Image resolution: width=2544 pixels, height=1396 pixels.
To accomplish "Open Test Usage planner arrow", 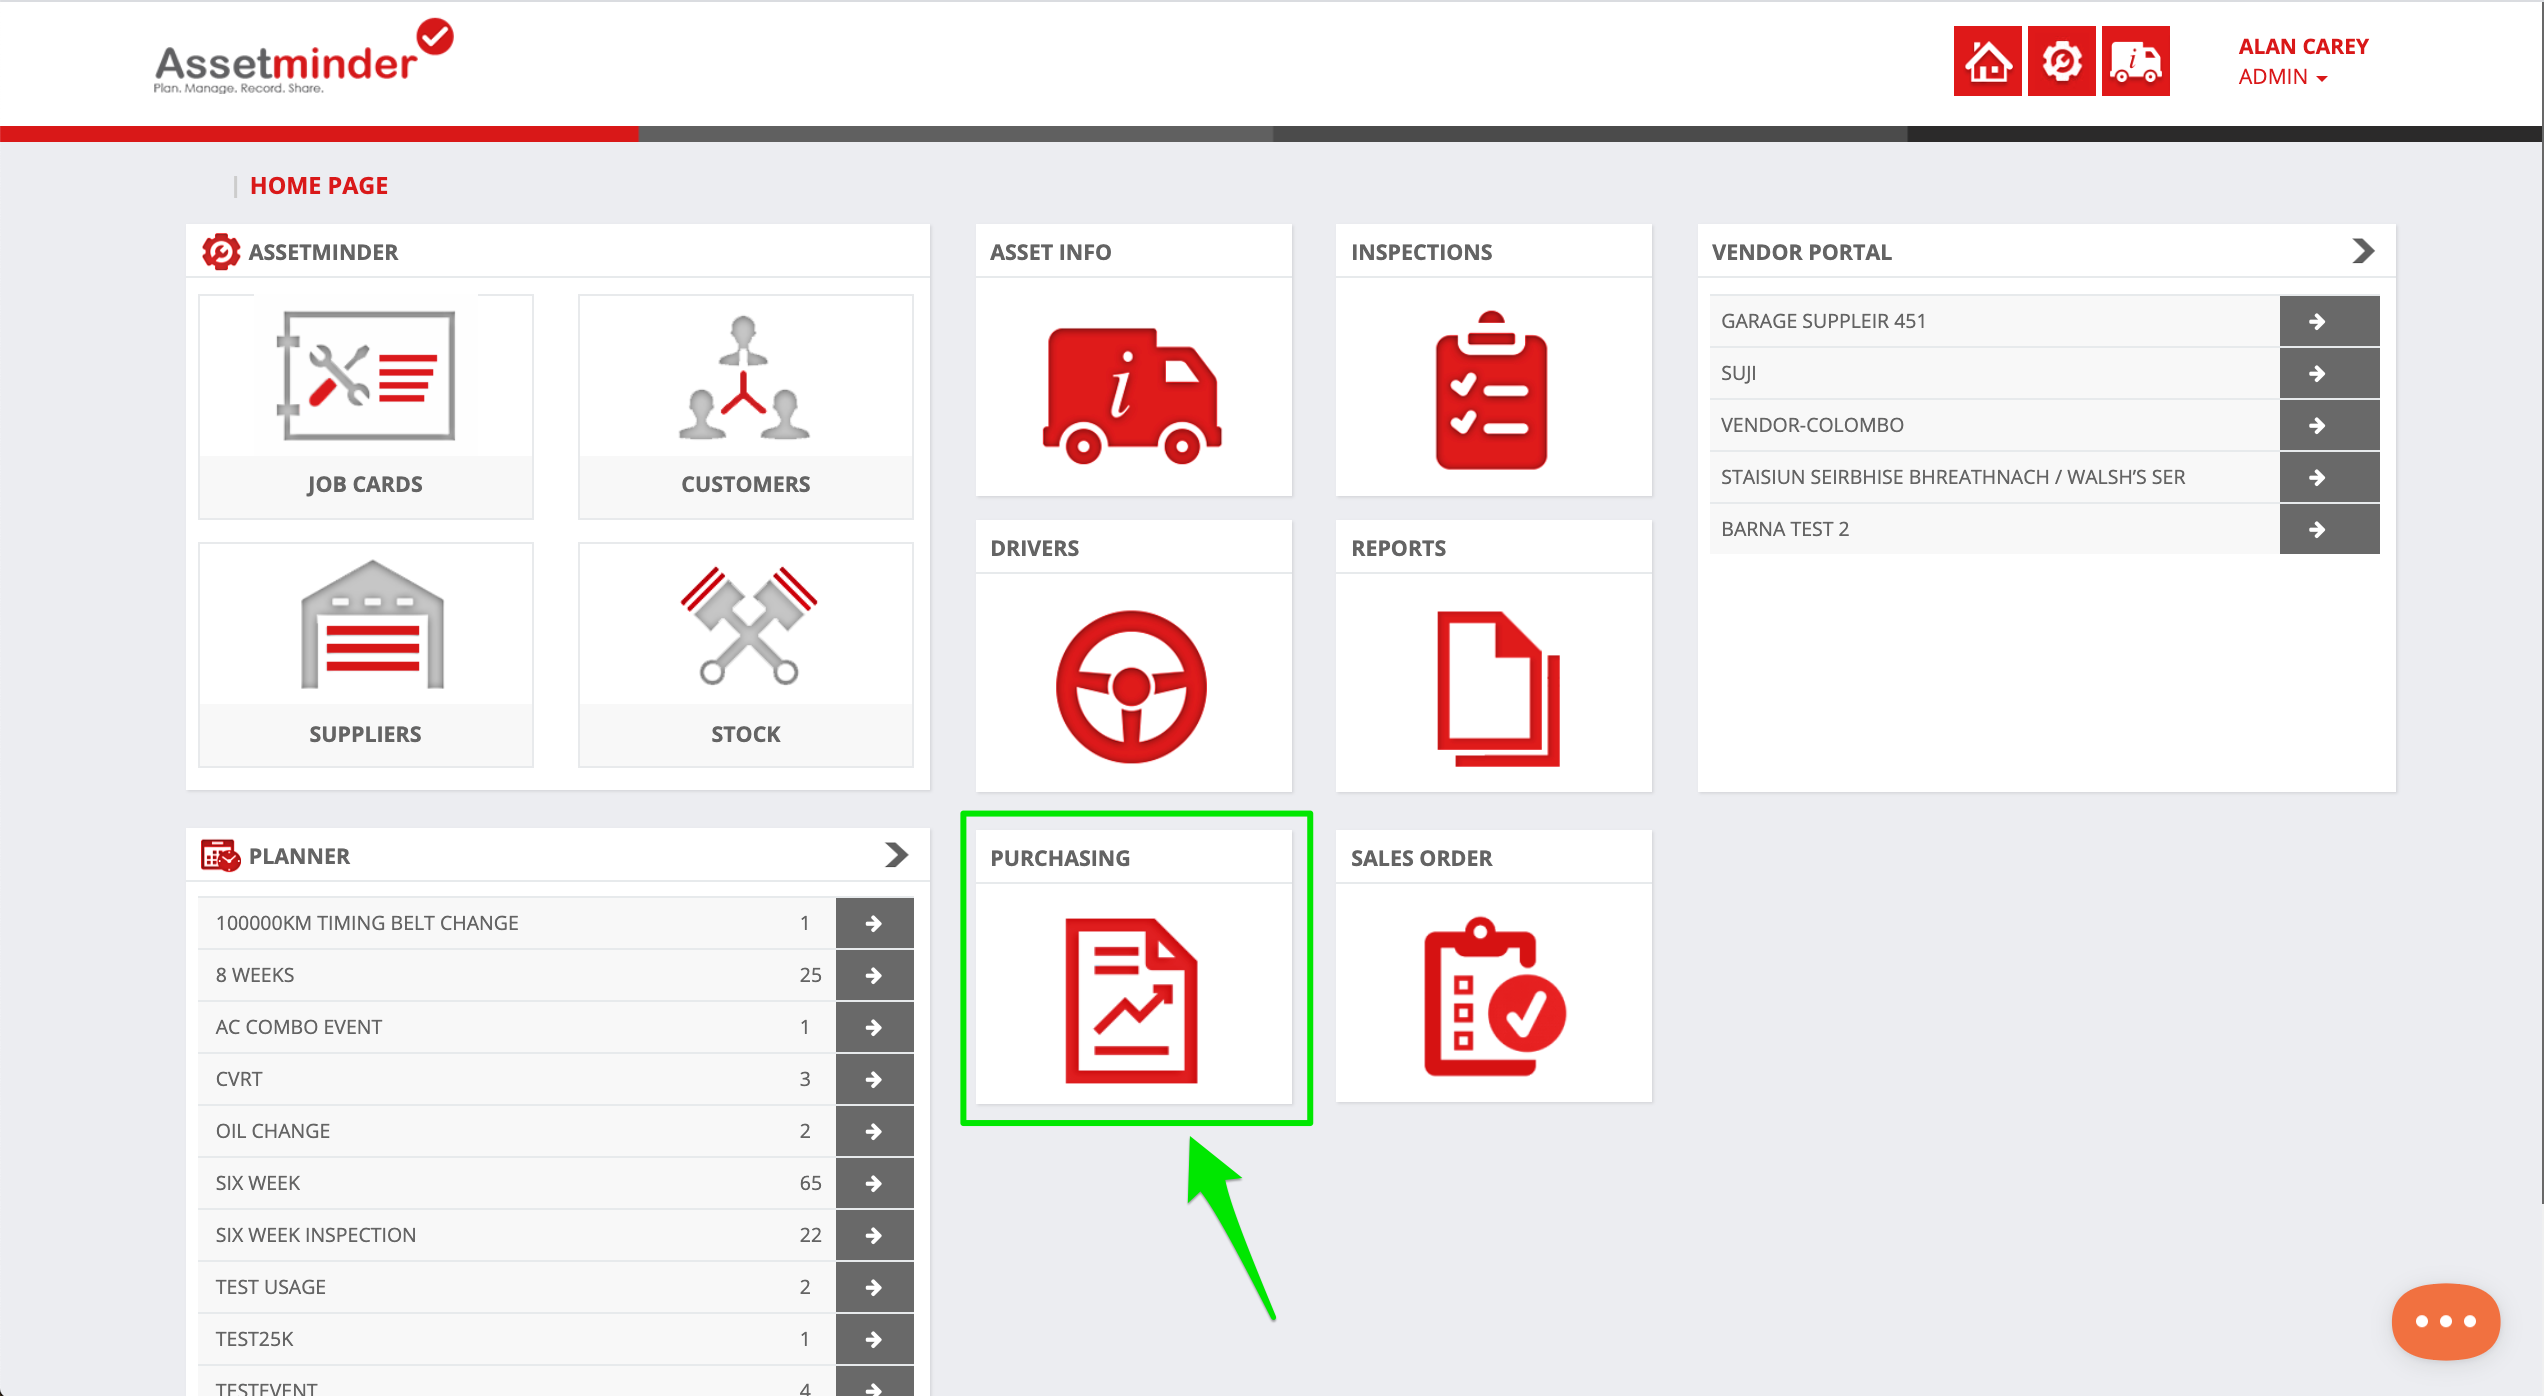I will click(874, 1287).
